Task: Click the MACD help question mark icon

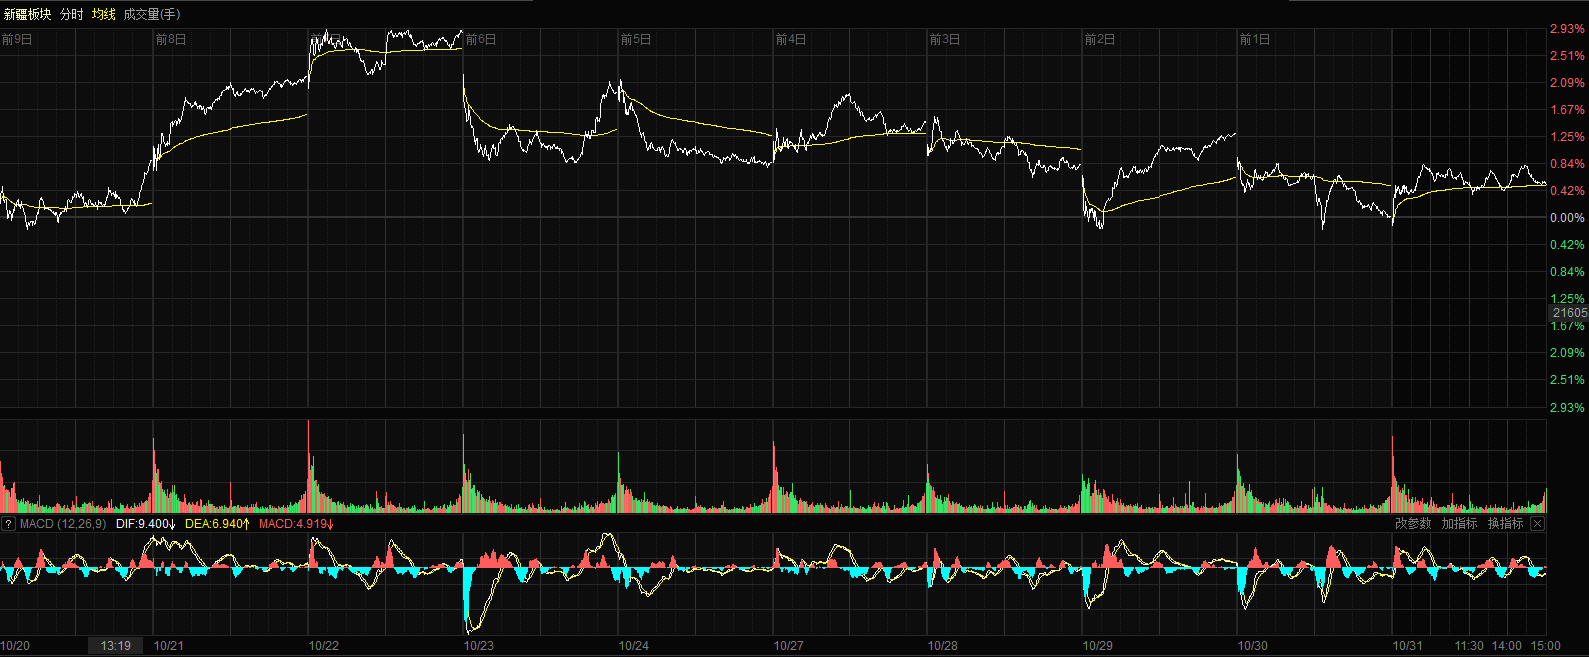Action: tap(8, 524)
